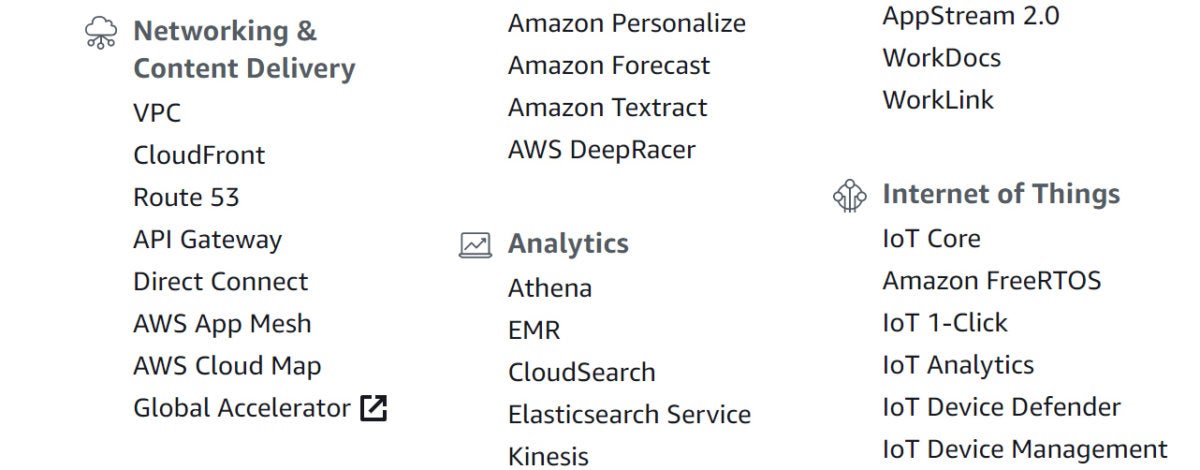Click the Networking & Content Delivery cloud icon

pos(100,33)
